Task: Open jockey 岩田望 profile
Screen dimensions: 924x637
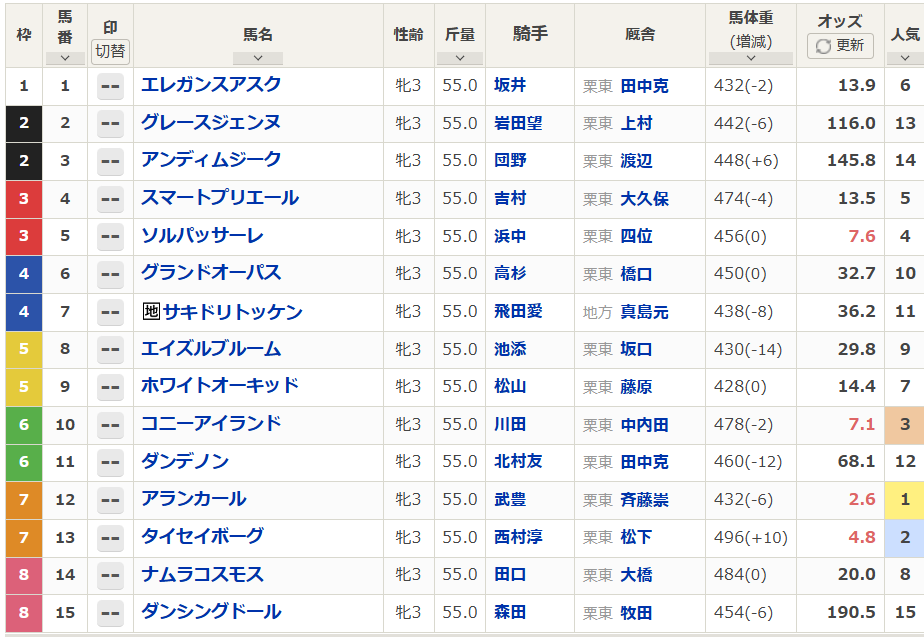Action: point(518,123)
